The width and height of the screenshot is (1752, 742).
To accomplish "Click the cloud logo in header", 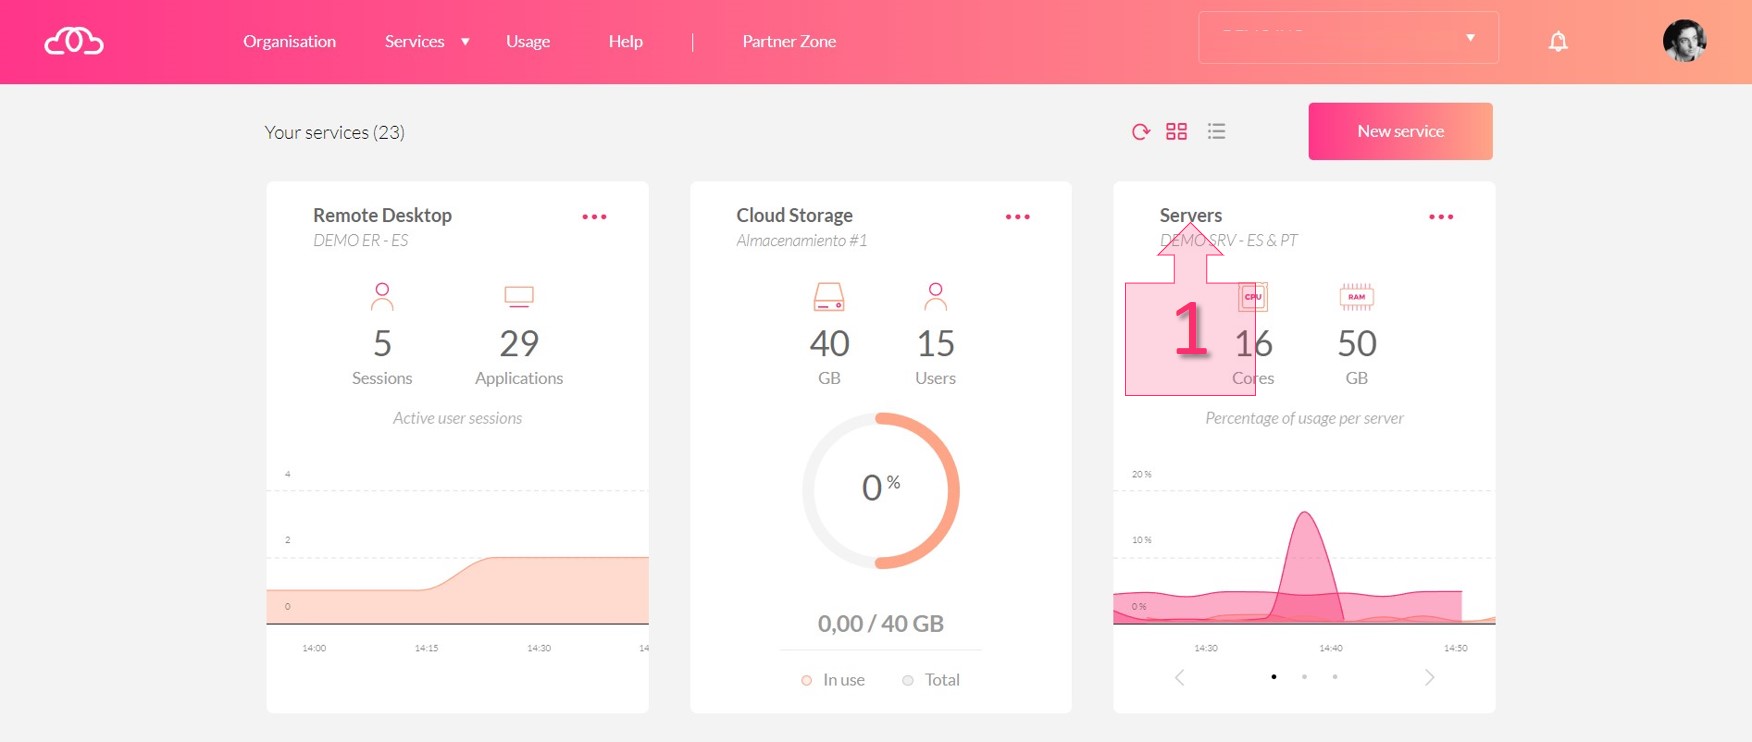I will (74, 41).
